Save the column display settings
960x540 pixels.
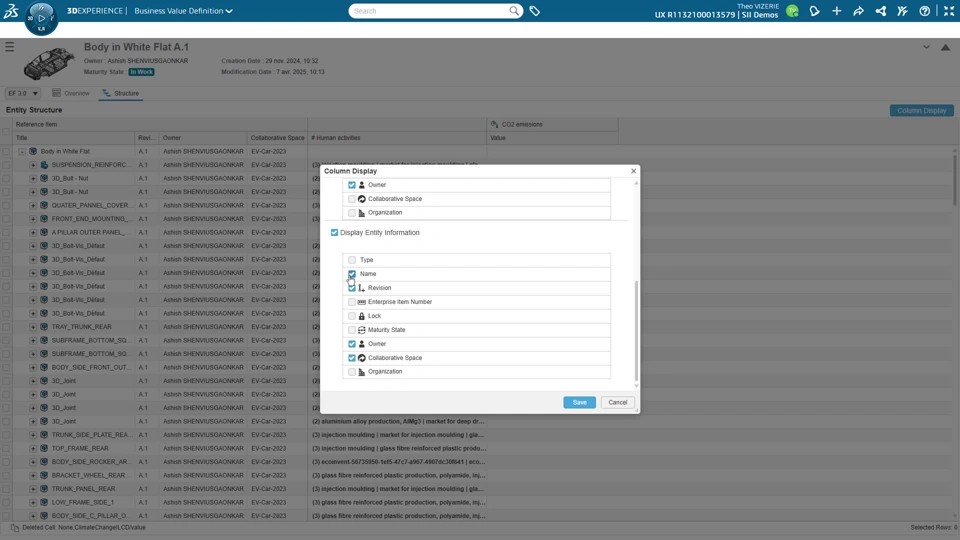579,402
